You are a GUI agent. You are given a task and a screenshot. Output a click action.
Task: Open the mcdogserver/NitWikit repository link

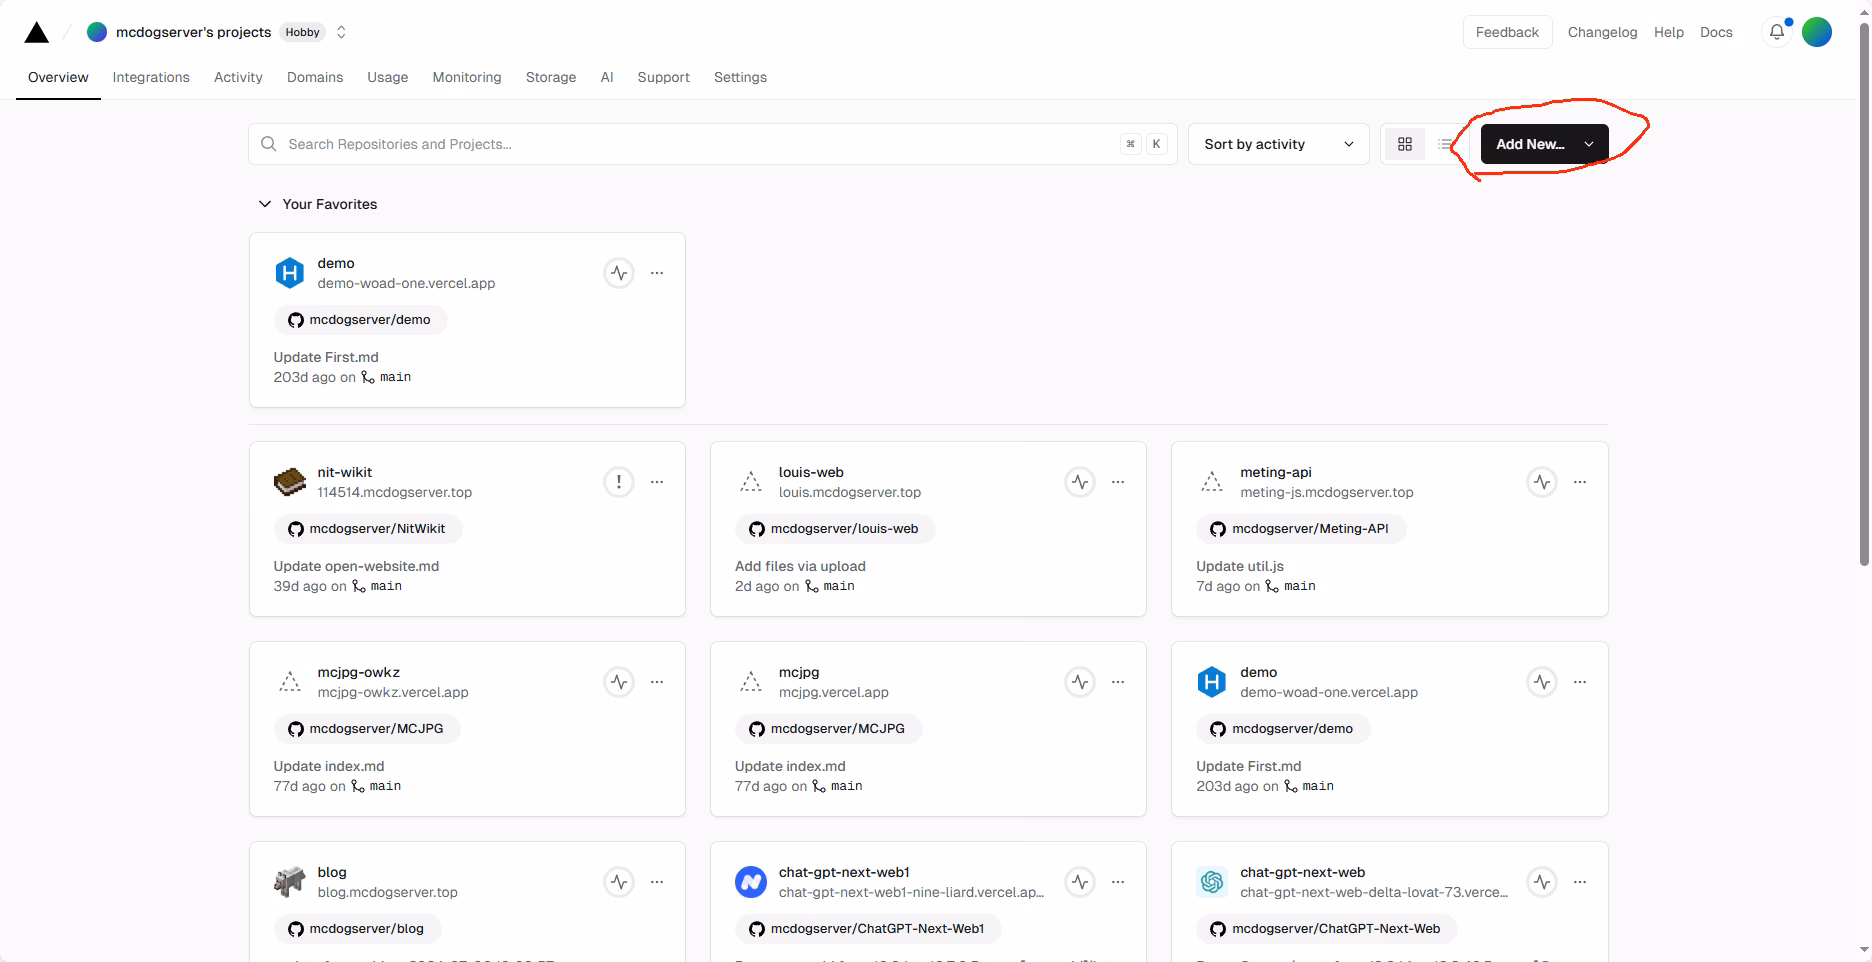tap(367, 529)
